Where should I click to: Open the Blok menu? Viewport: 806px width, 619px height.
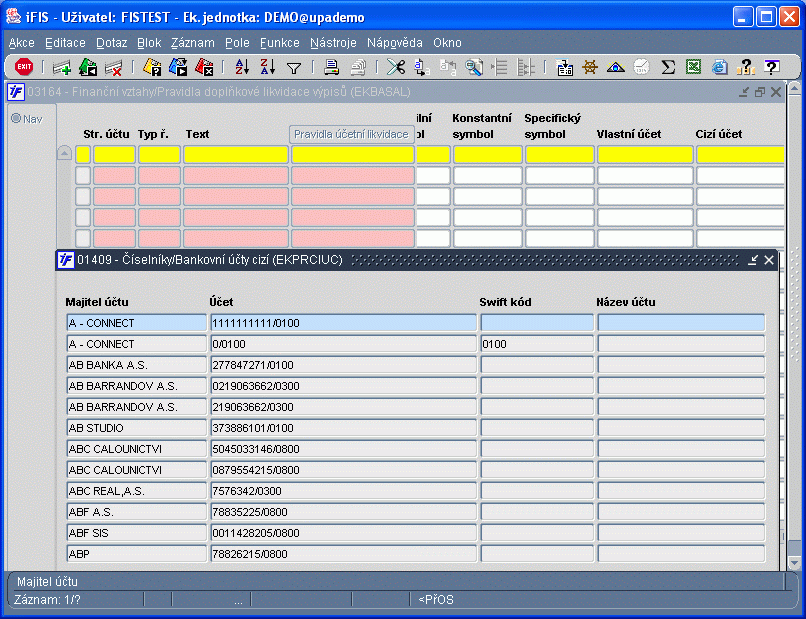point(149,43)
